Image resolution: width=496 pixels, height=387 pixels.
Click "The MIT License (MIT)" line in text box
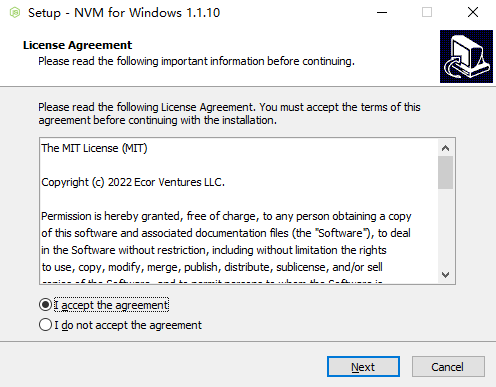(94, 148)
